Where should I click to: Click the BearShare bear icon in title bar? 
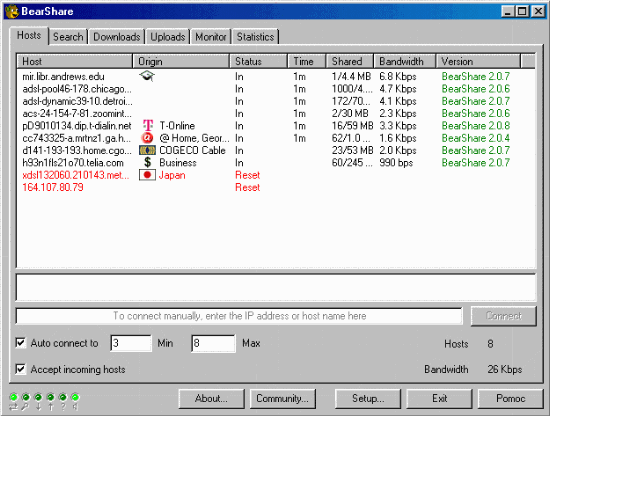[x=12, y=11]
